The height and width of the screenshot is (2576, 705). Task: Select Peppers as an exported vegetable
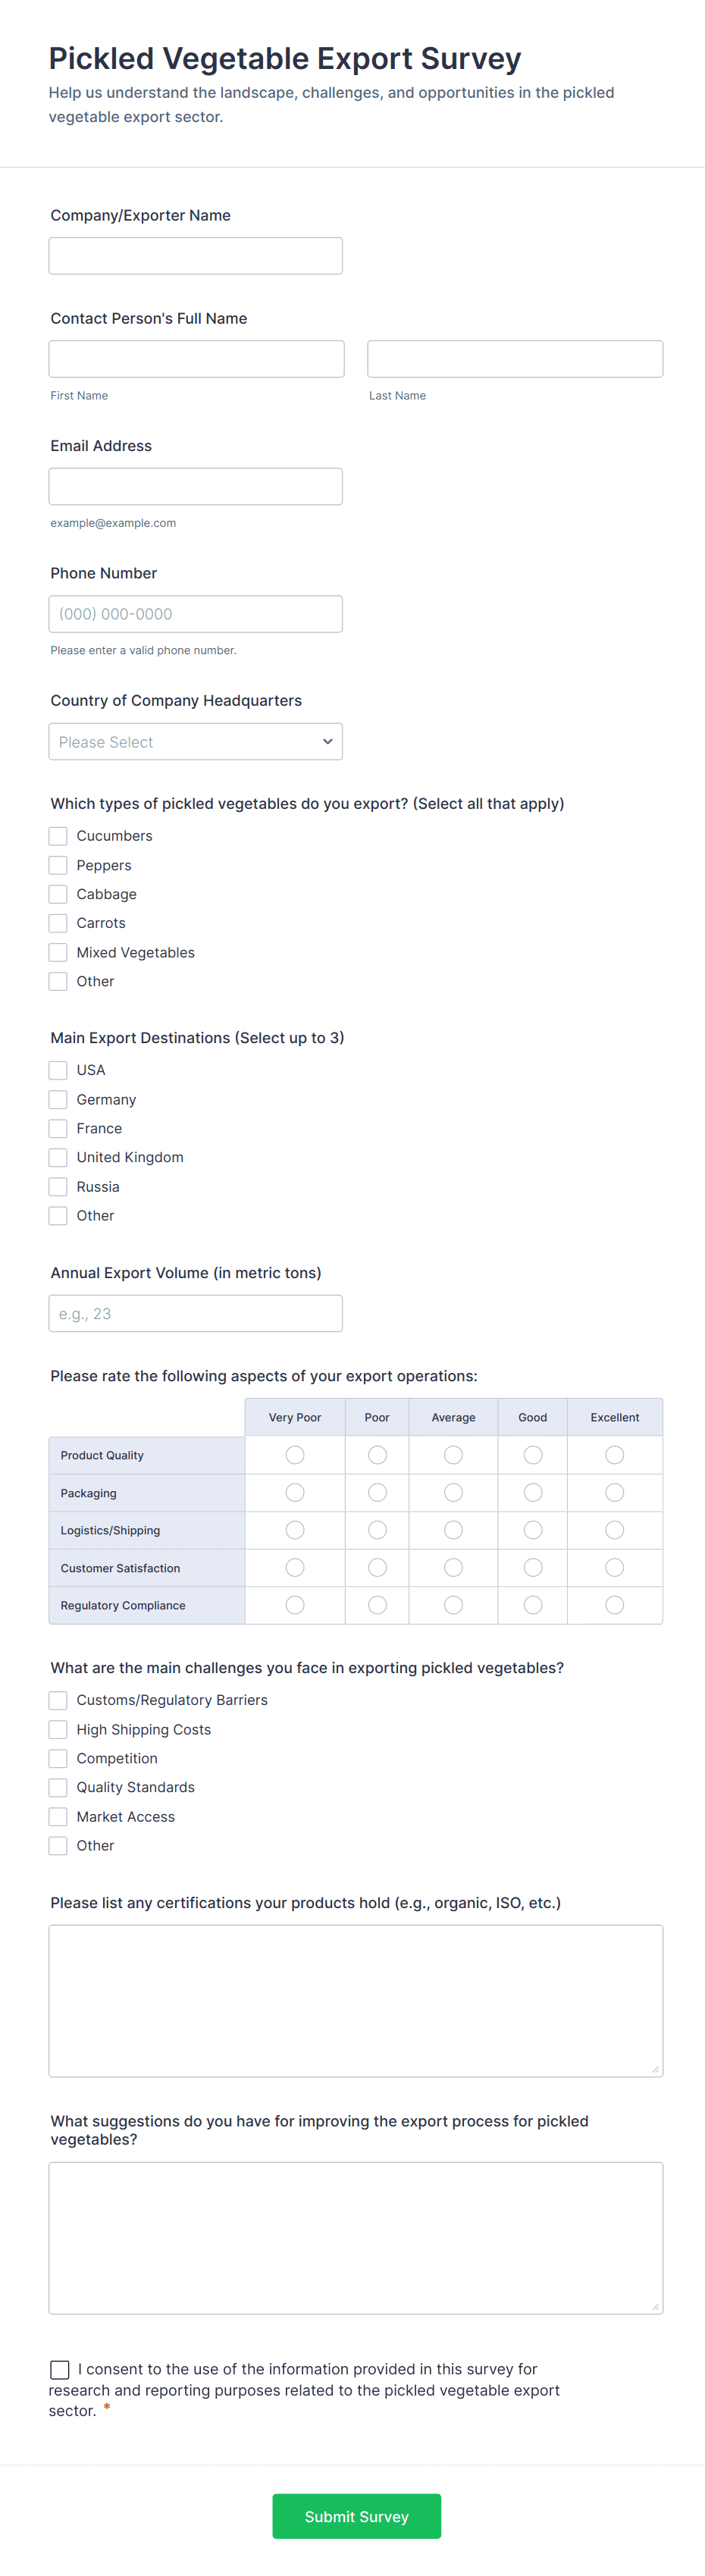pyautogui.click(x=58, y=864)
